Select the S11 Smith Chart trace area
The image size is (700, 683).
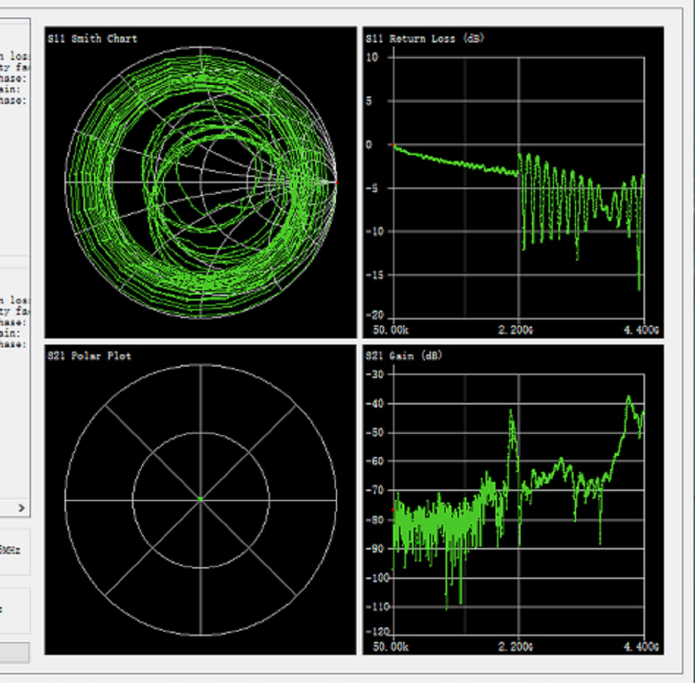[200, 183]
